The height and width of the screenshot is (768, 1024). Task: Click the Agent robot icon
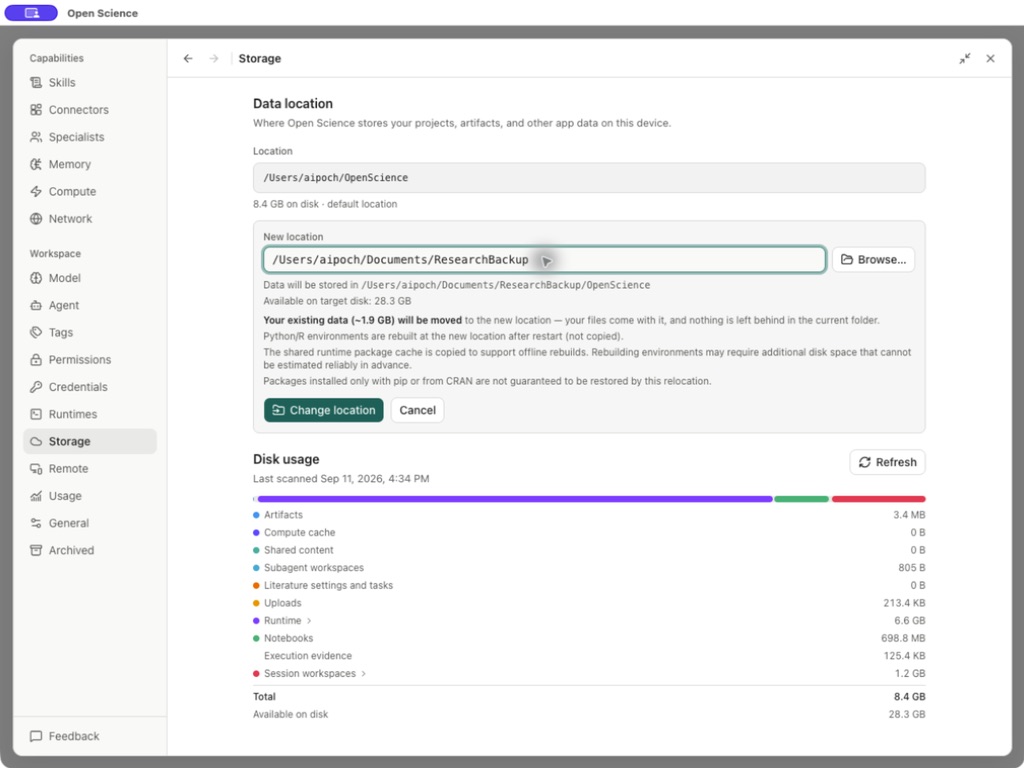(36, 305)
